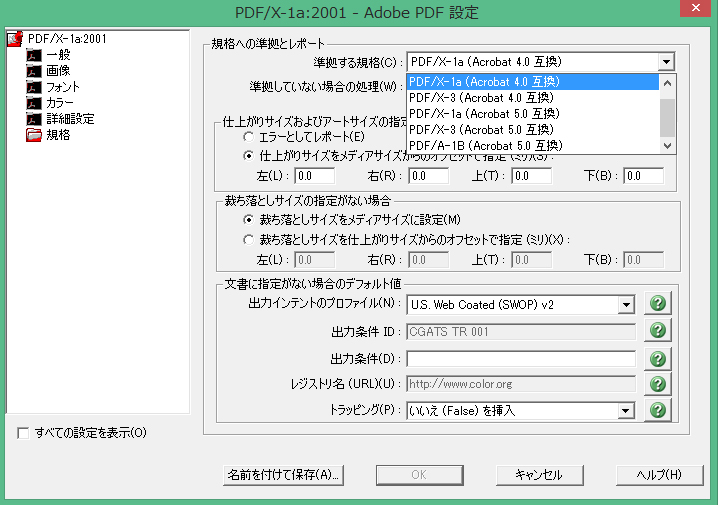Collapse the 準拠する規格 combo box arrow
Image resolution: width=718 pixels, height=505 pixels.
tap(666, 61)
